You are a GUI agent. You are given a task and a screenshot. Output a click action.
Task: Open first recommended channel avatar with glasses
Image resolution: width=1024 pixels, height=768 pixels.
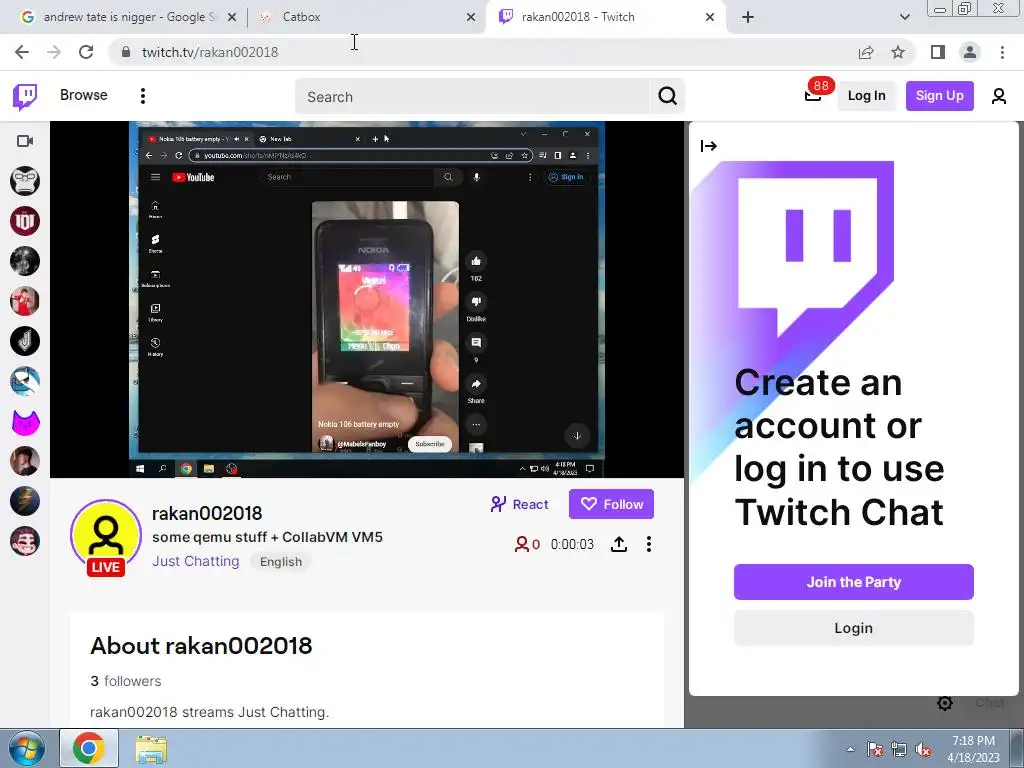25,181
